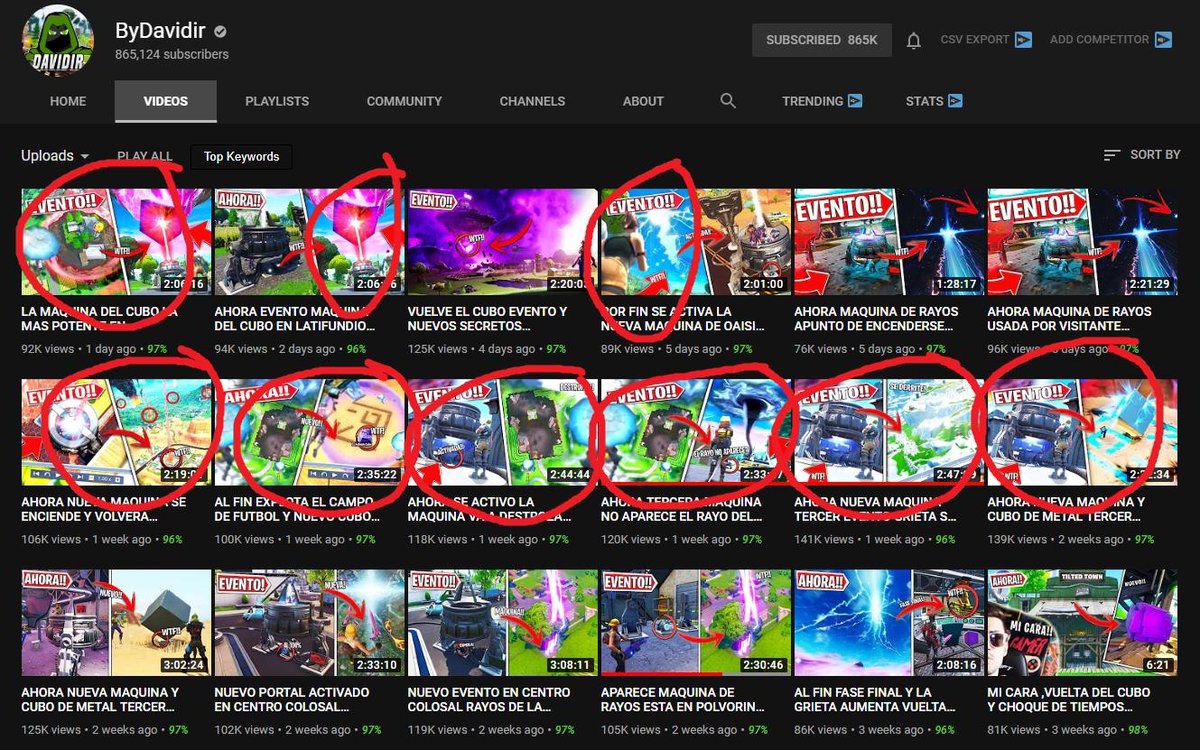This screenshot has width=1200, height=750.
Task: Click the Top Keywords button
Action: [241, 156]
